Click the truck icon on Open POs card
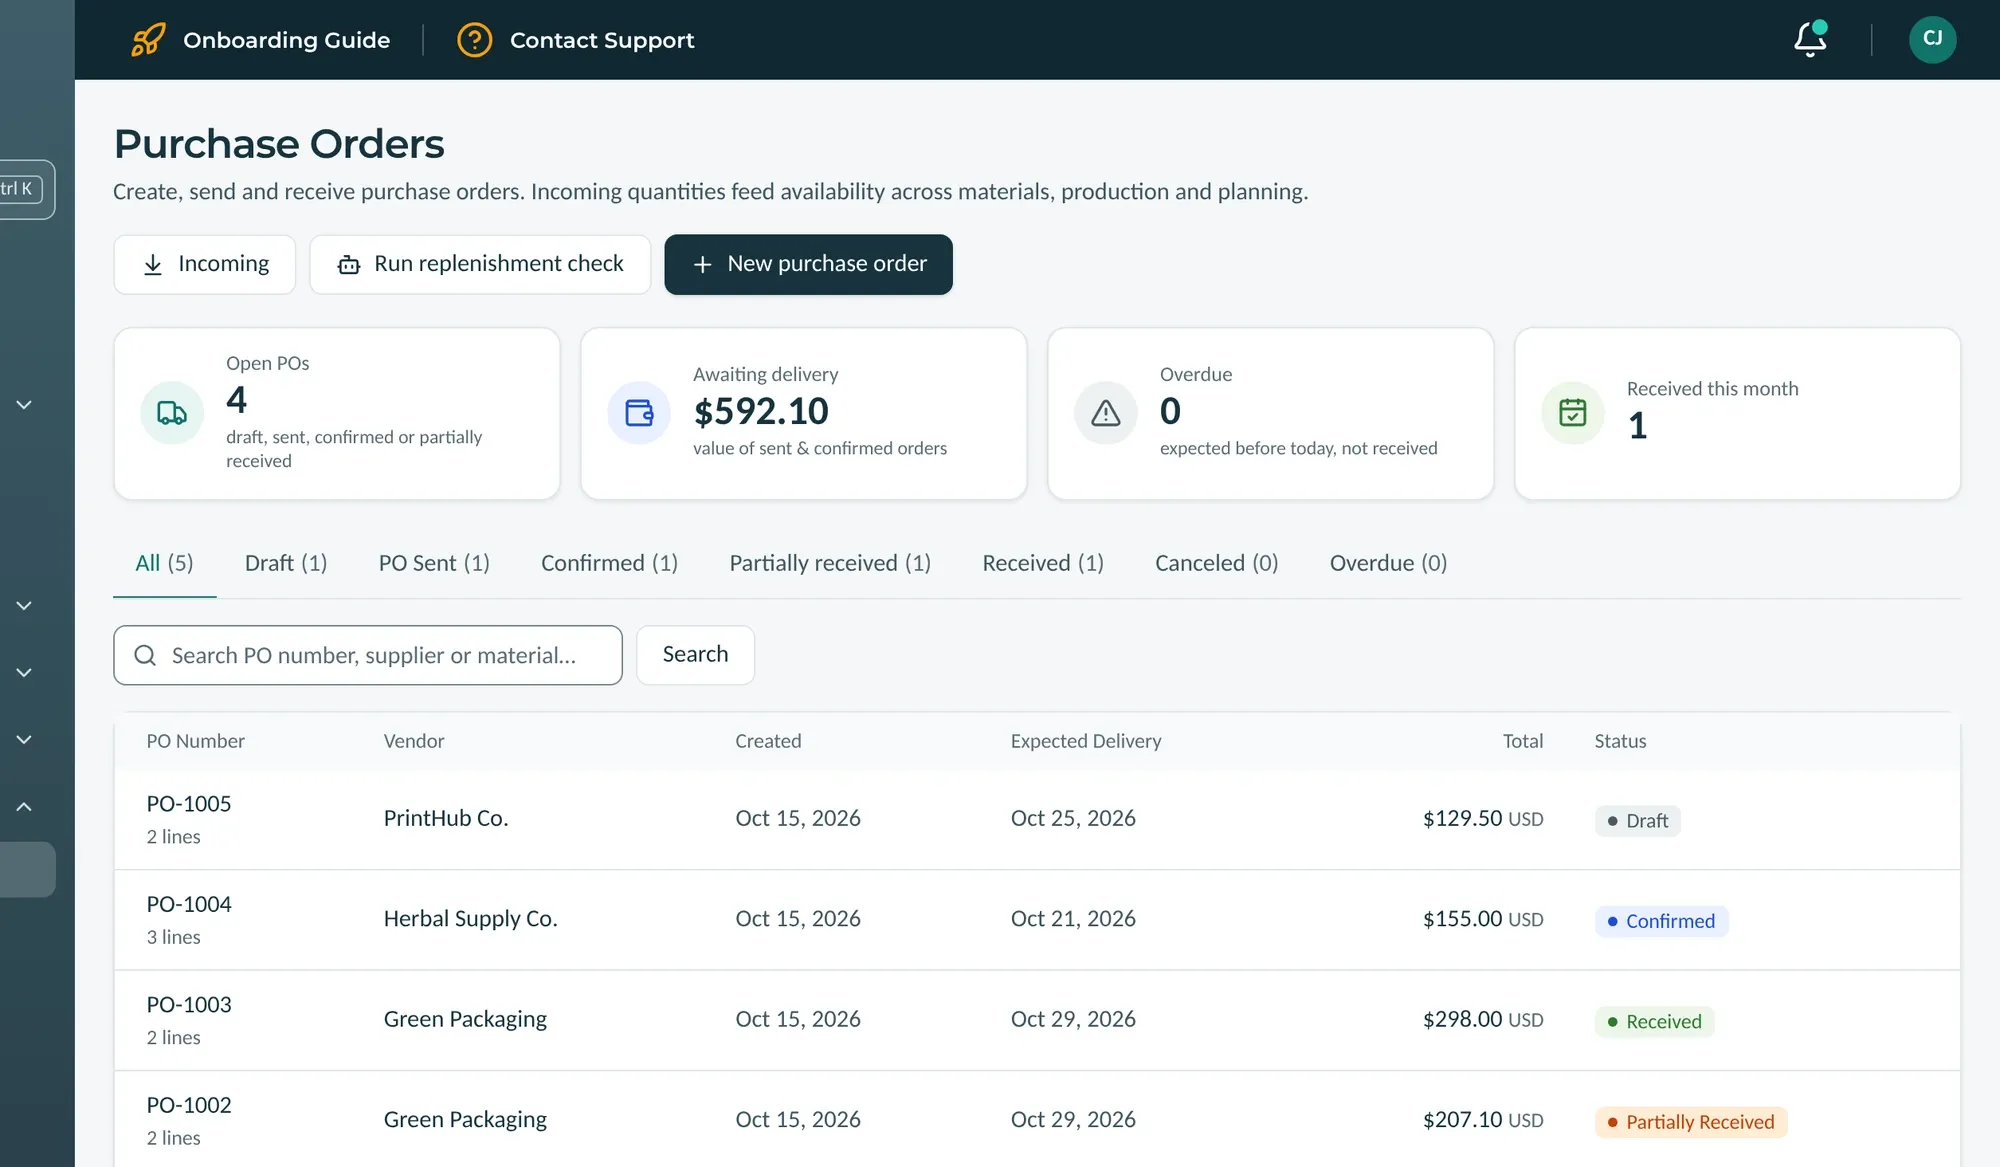Image resolution: width=2000 pixels, height=1167 pixels. 172,413
